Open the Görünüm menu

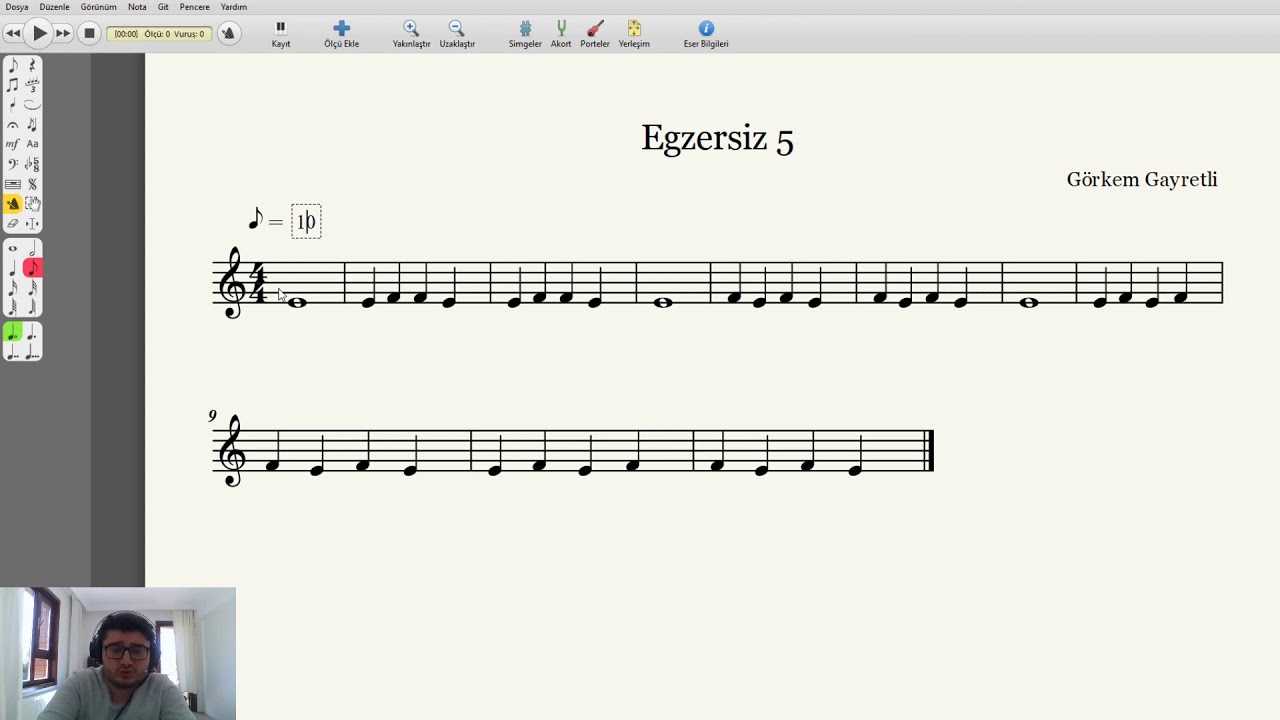coord(99,7)
